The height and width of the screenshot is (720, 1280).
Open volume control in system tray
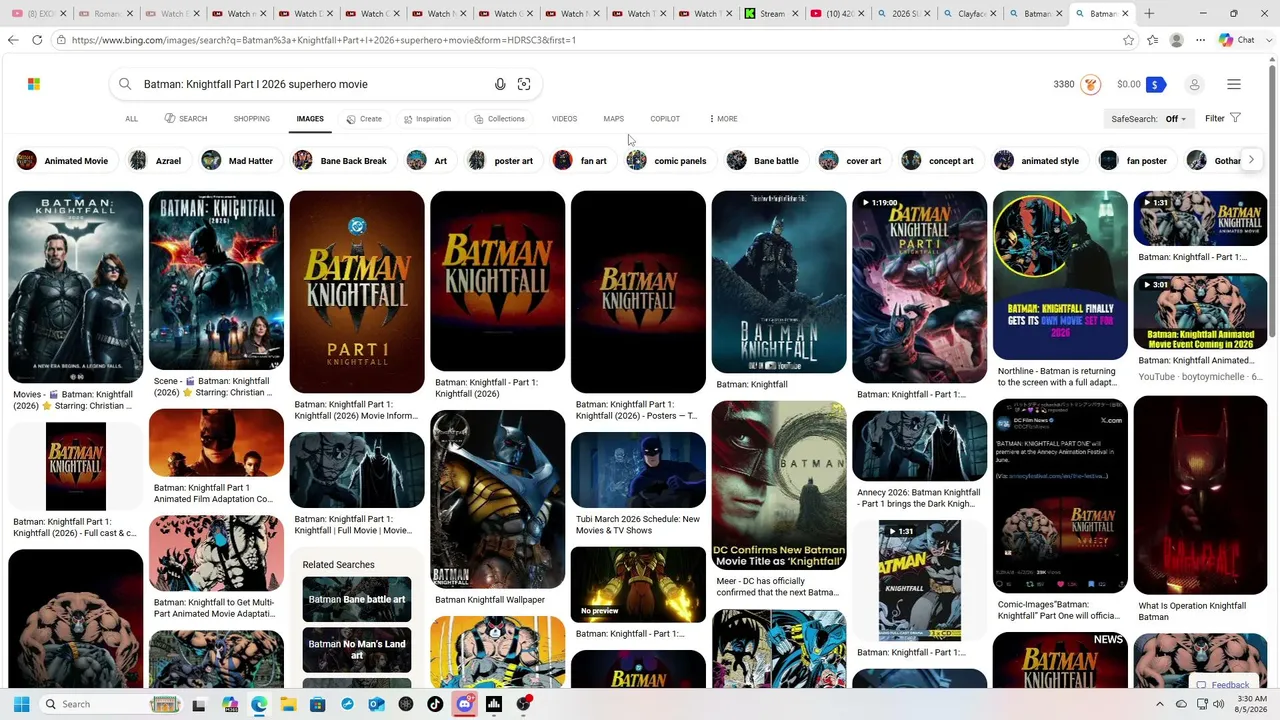coord(1219,704)
